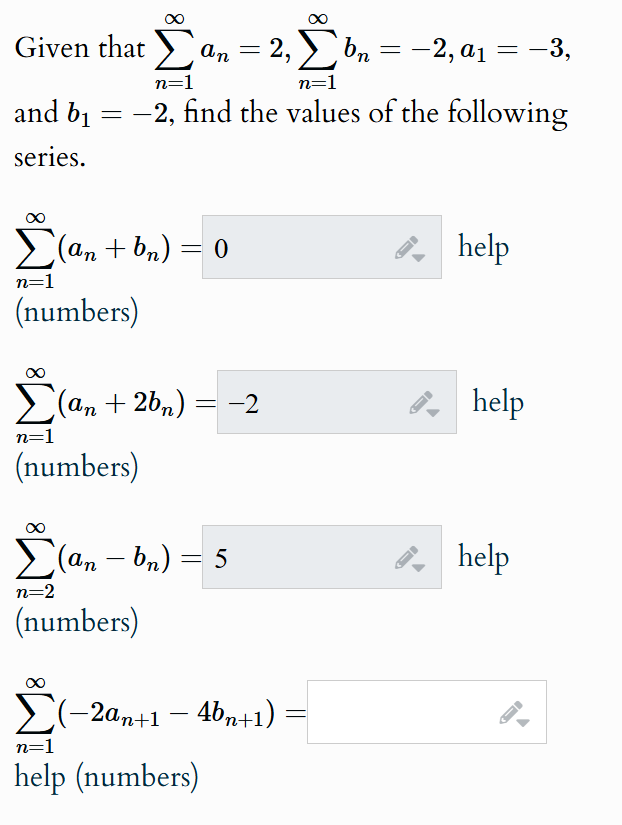Click the answer field containing 0
This screenshot has height=825, width=622.
[x=300, y=246]
